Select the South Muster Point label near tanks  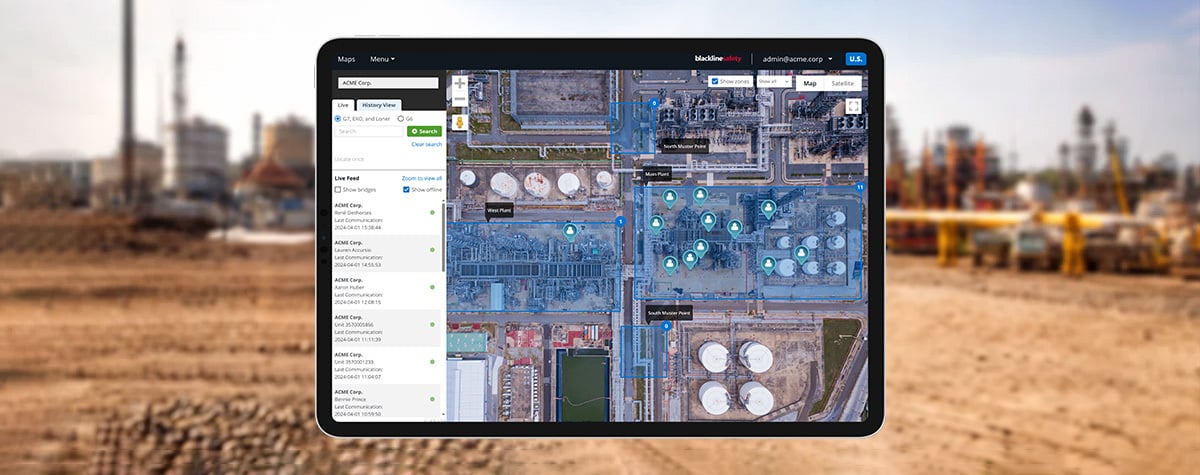669,313
